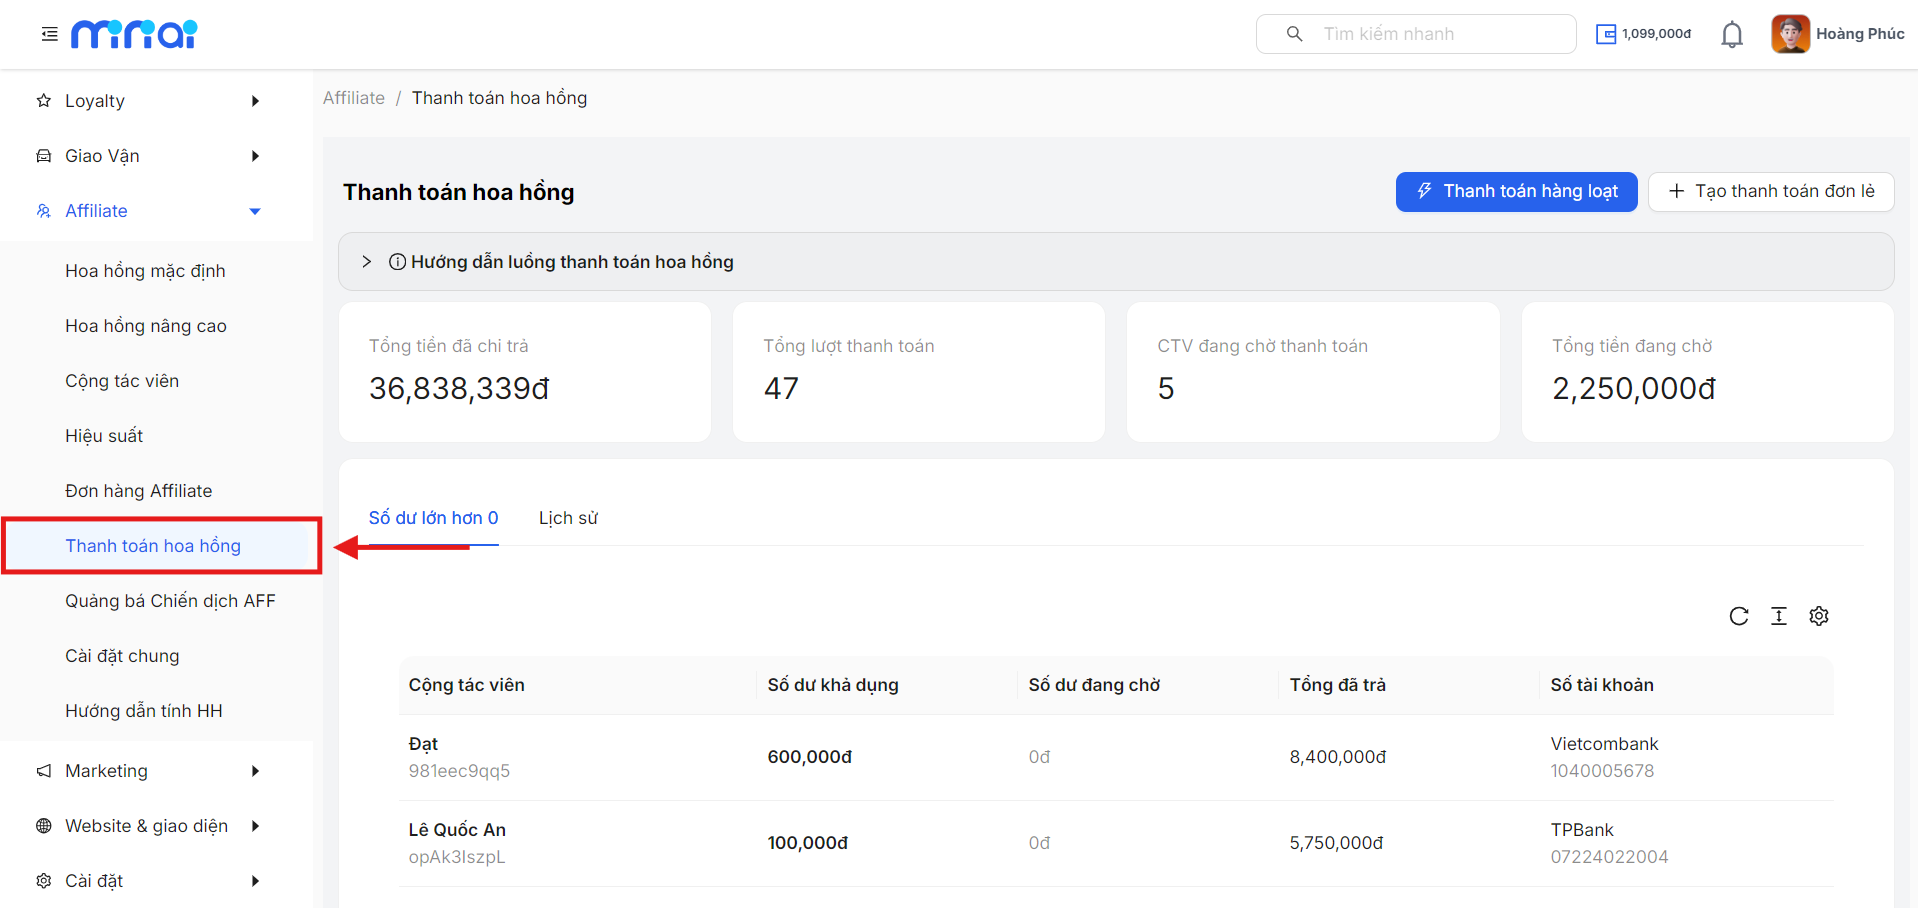
Task: Click total paid 5,750,000đ
Action: (x=1336, y=843)
